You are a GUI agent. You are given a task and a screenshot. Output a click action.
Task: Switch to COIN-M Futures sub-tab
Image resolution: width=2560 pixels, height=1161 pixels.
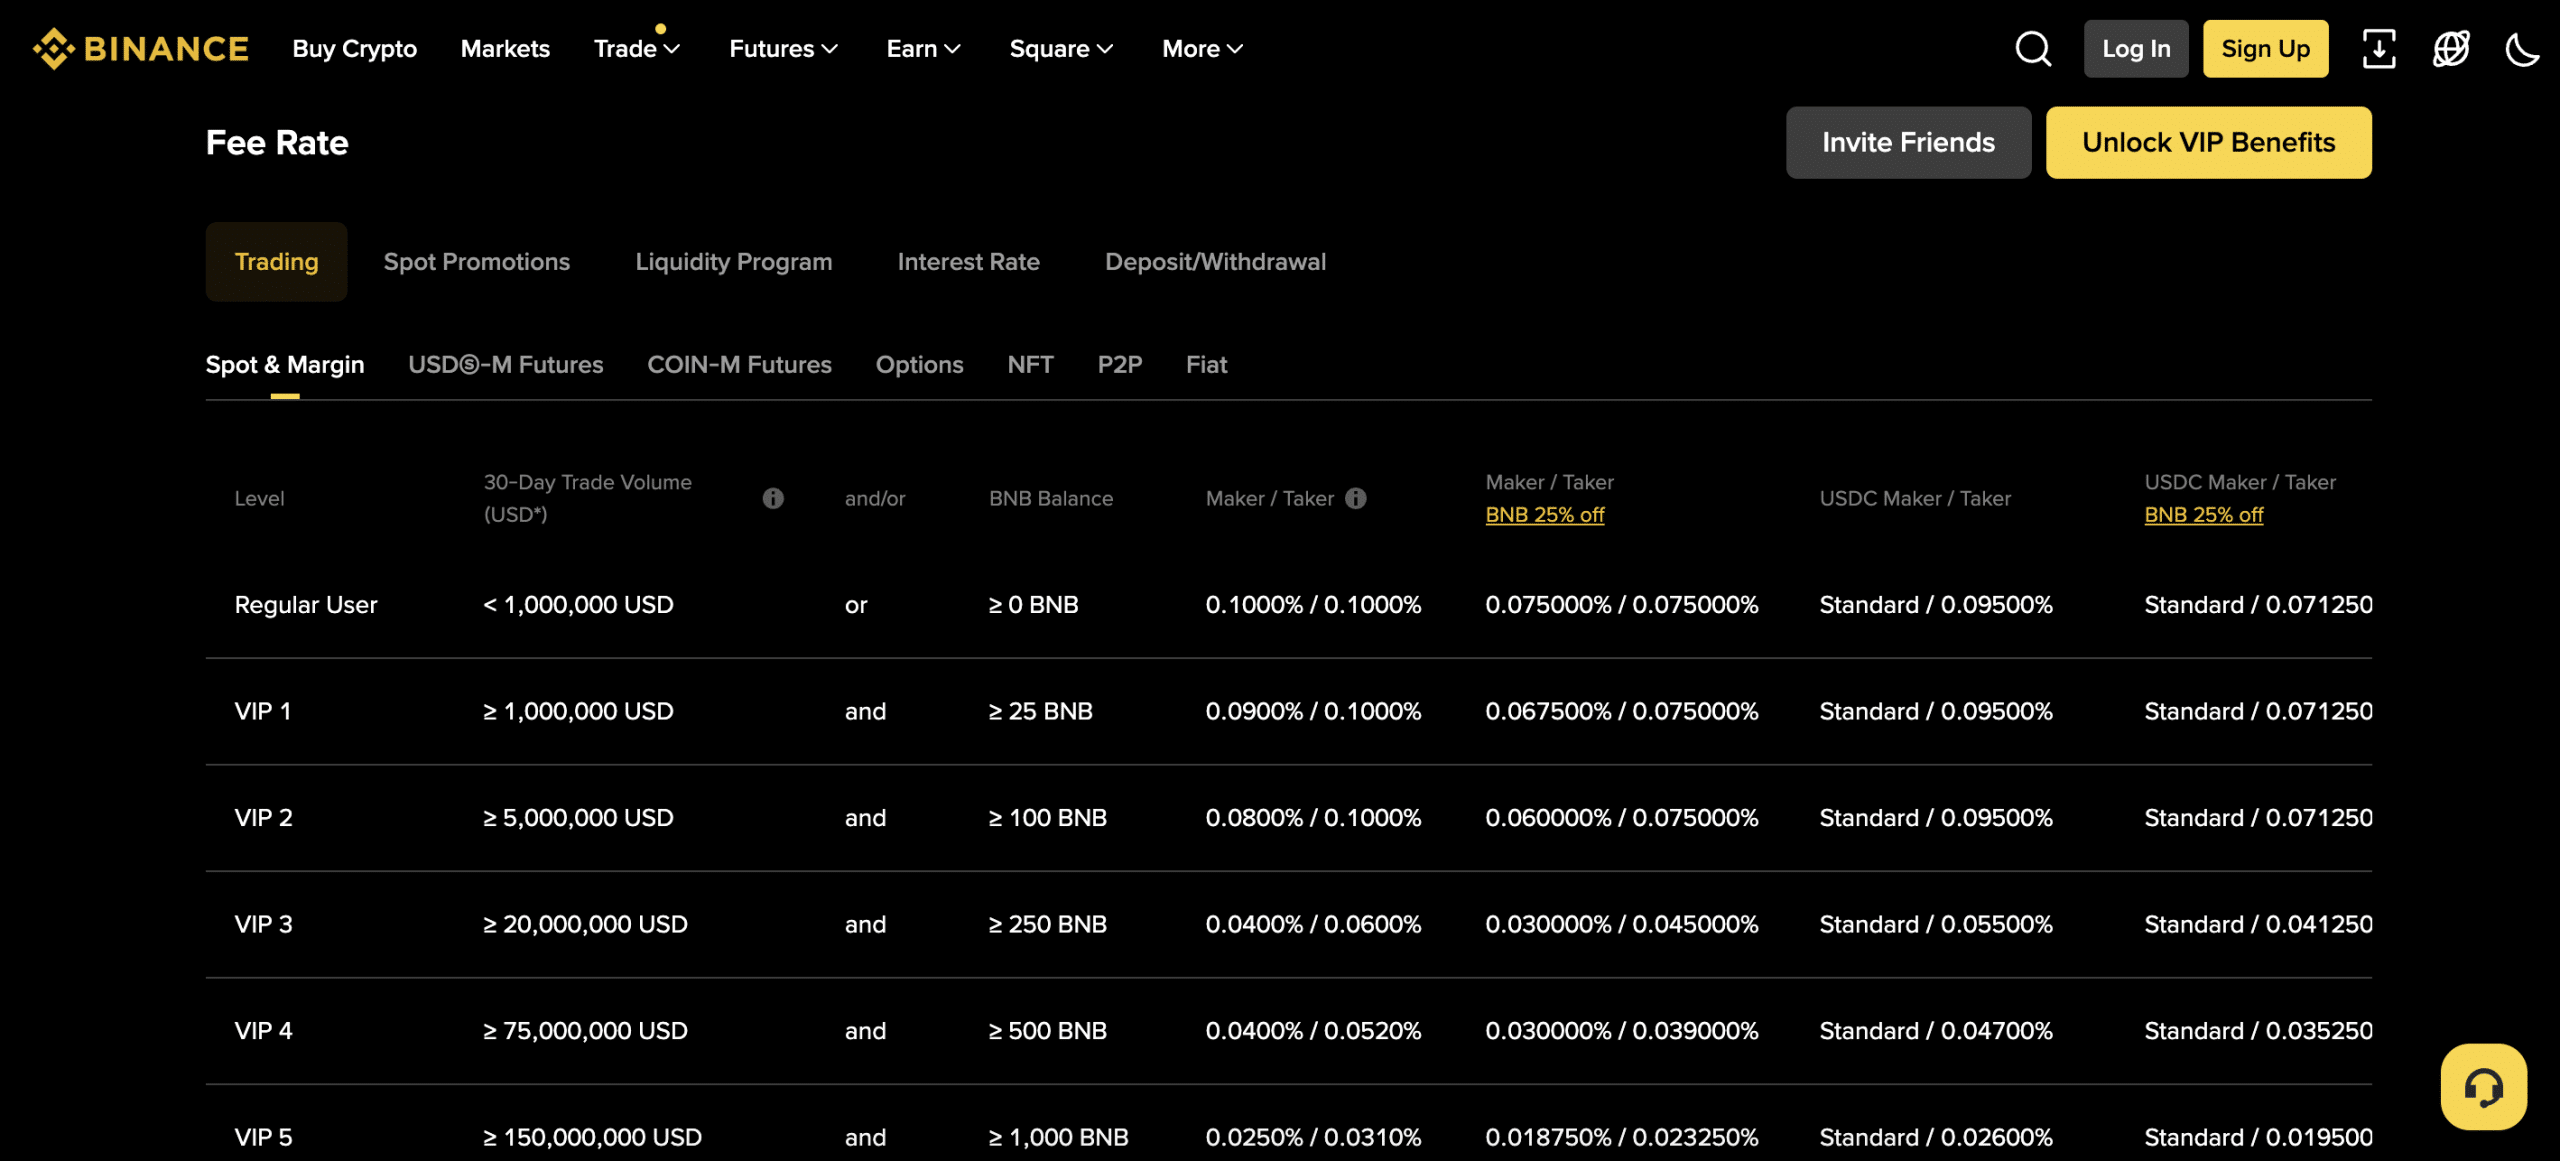click(x=739, y=364)
